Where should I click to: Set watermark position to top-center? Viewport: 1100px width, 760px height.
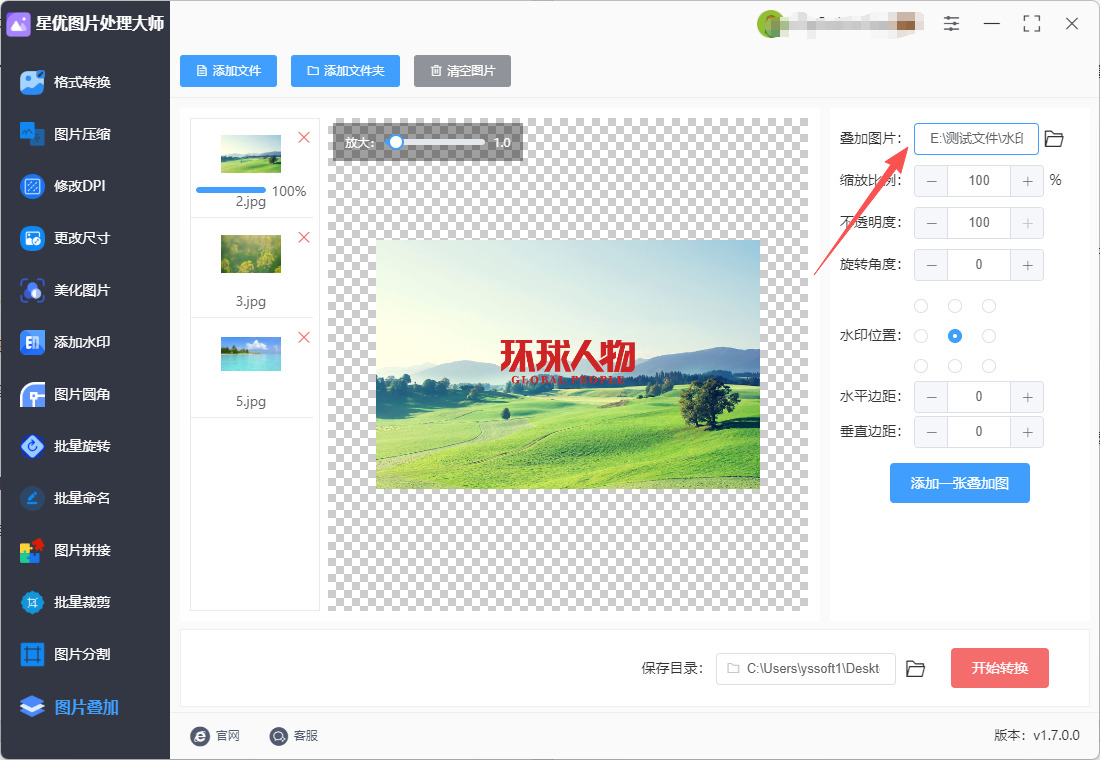[955, 306]
